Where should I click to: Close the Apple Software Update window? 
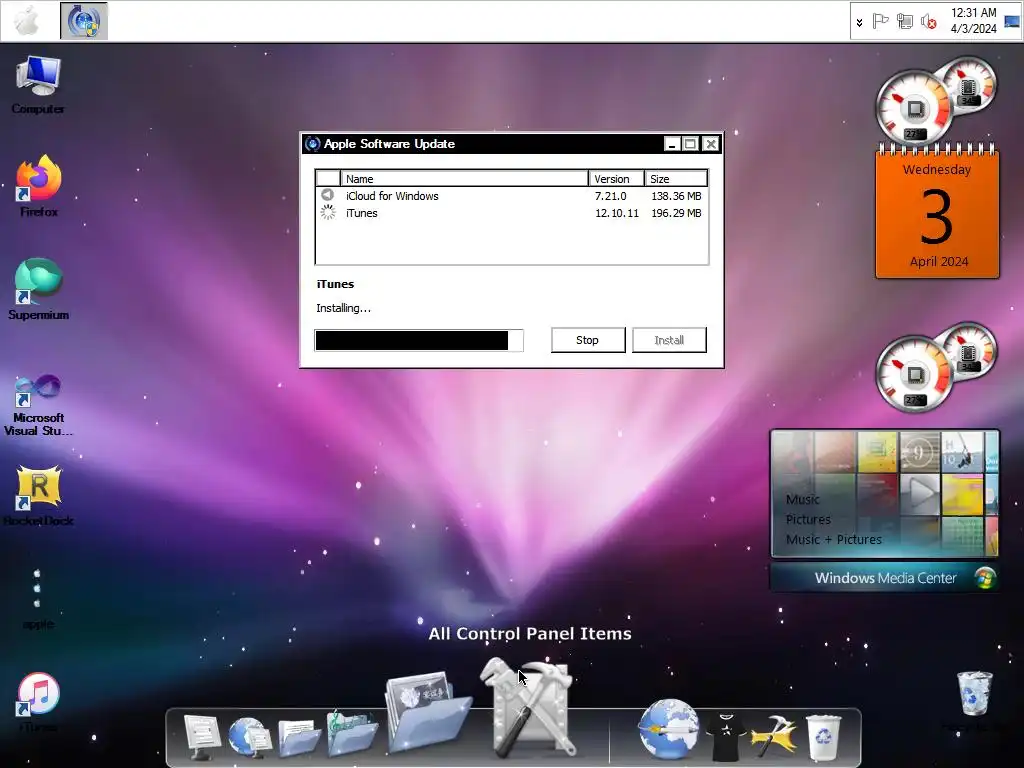coord(711,144)
